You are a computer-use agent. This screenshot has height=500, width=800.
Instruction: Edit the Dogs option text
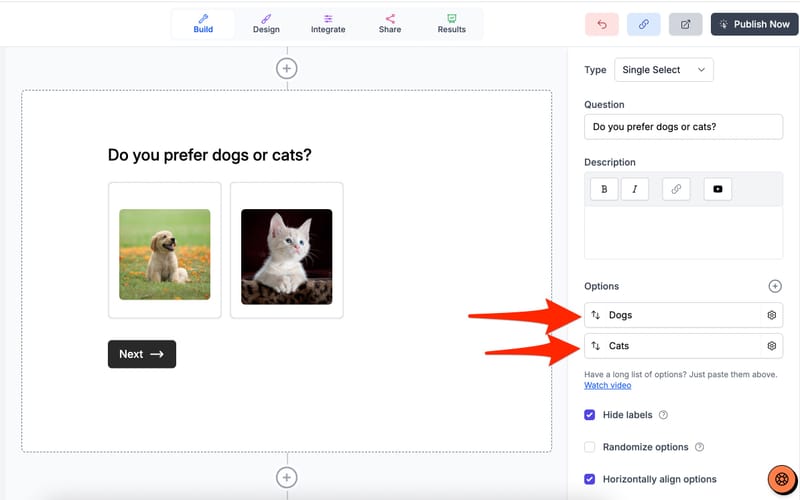tap(683, 315)
